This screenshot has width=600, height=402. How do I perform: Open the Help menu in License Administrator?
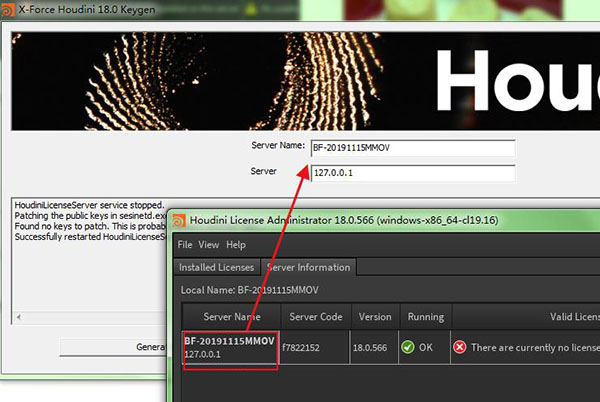click(236, 245)
